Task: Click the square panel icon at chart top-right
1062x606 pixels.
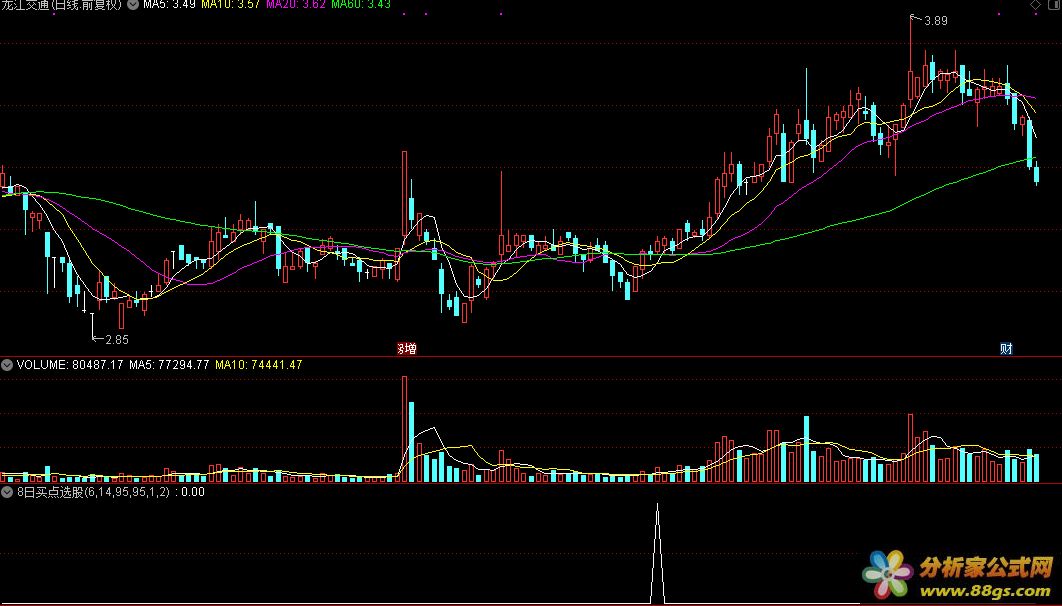Action: pyautogui.click(x=1053, y=4)
